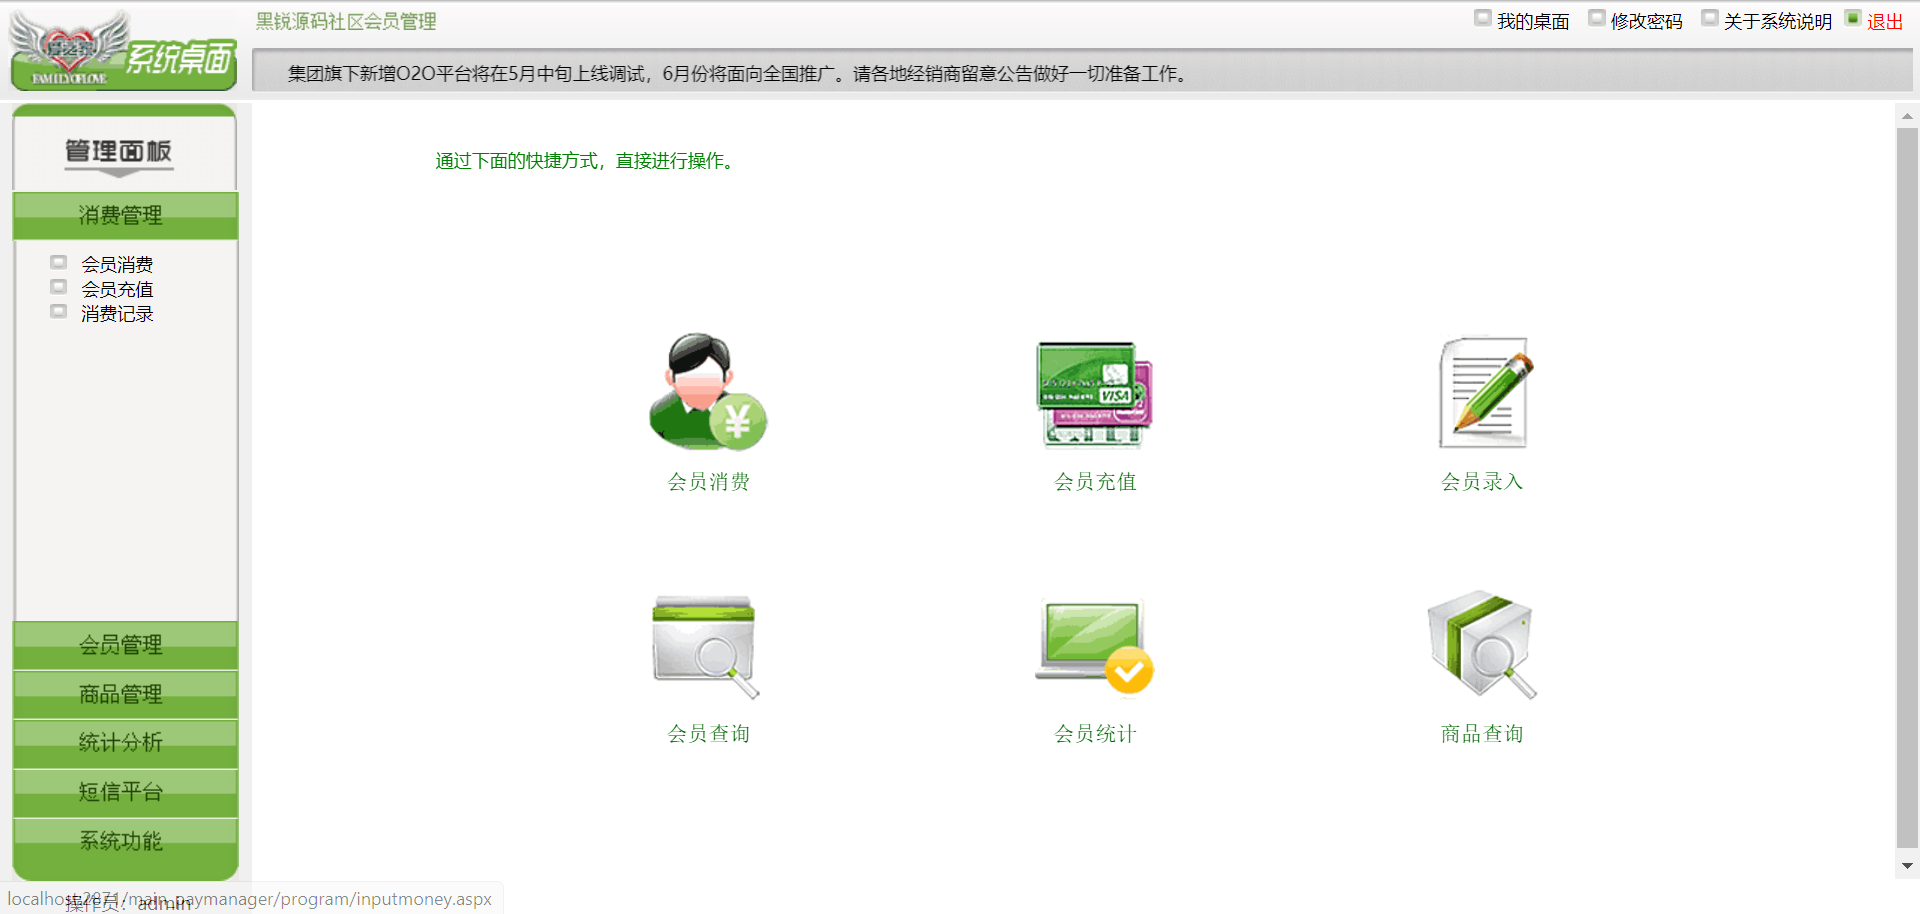Expand the 商品管理 sidebar section

(125, 694)
